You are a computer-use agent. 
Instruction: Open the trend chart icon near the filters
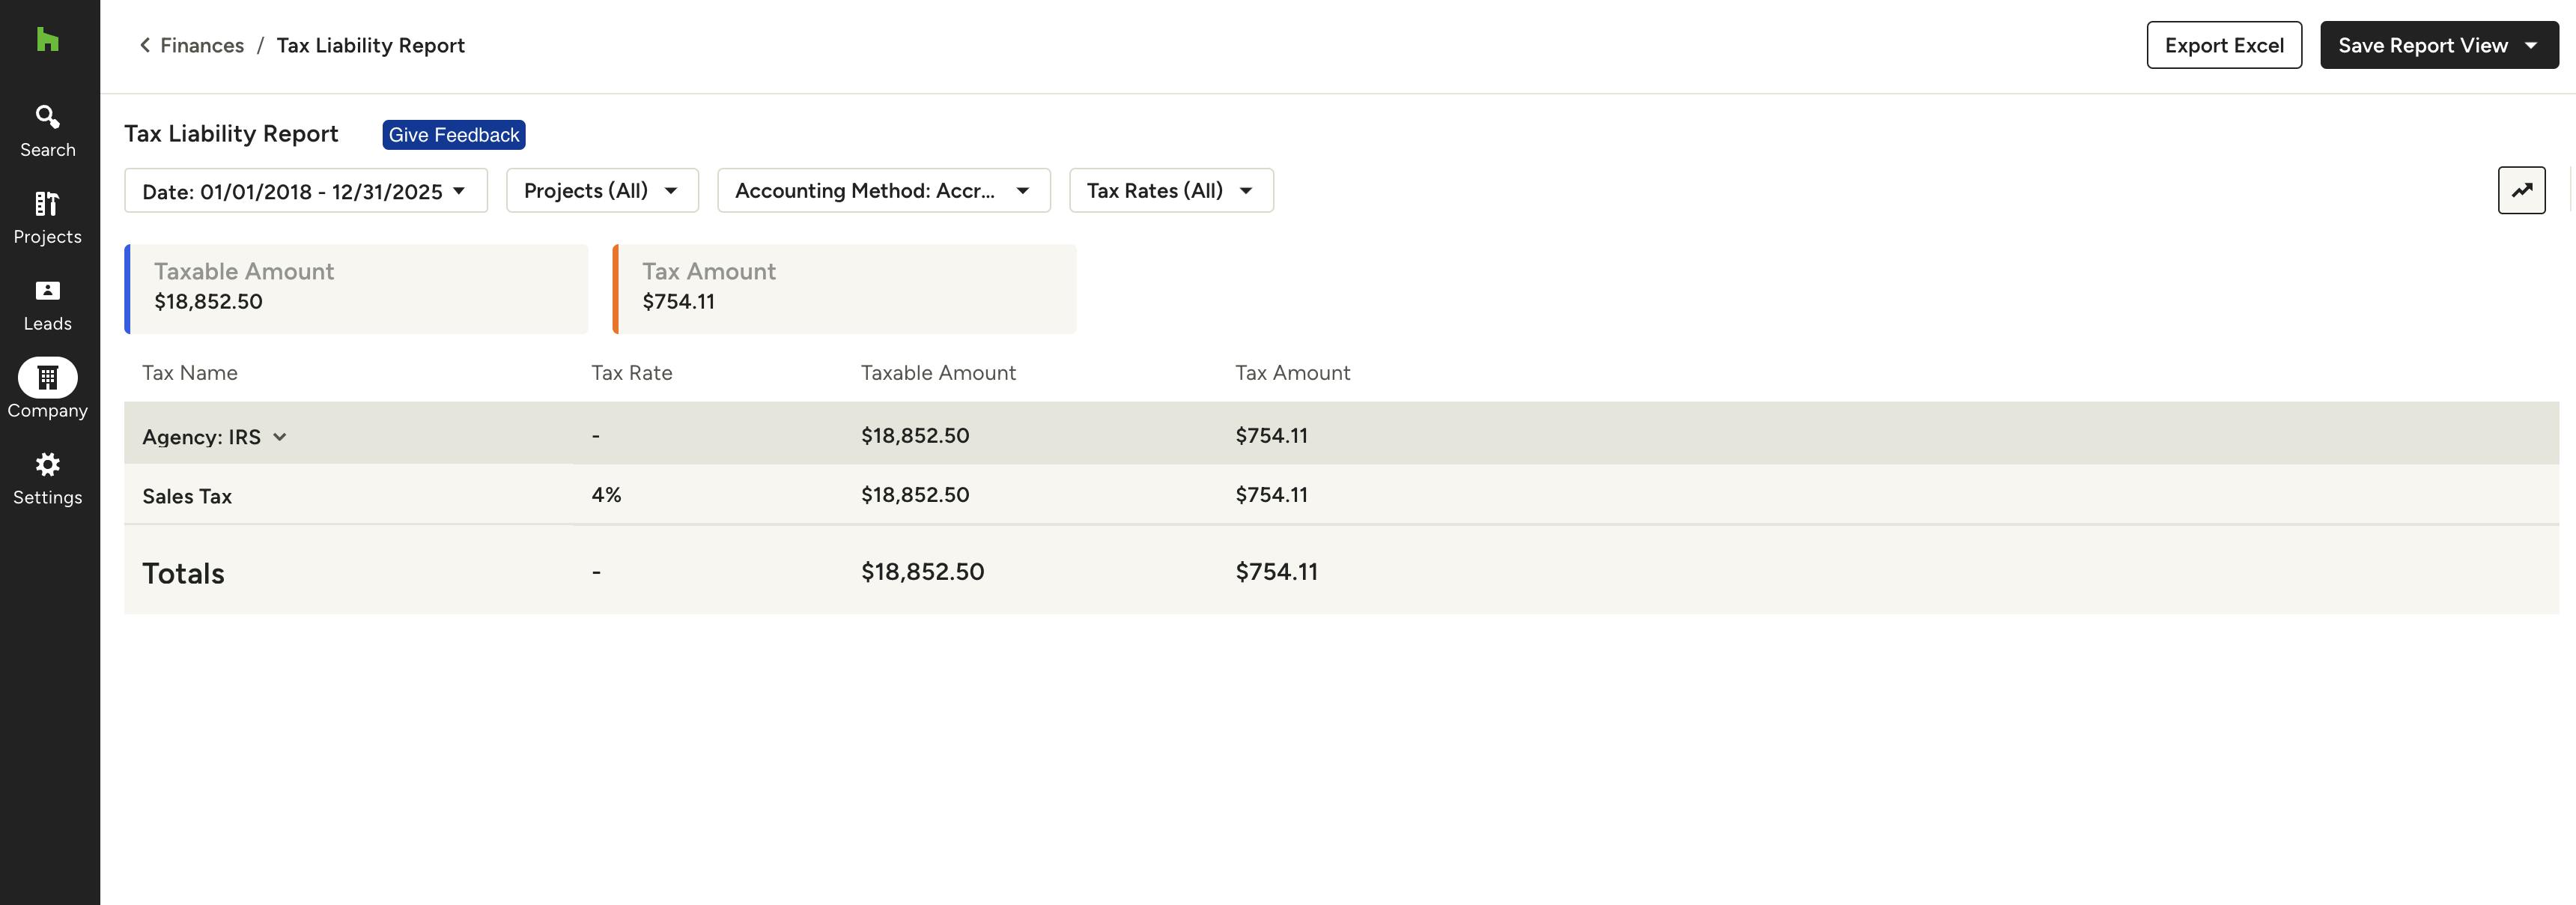click(2522, 190)
